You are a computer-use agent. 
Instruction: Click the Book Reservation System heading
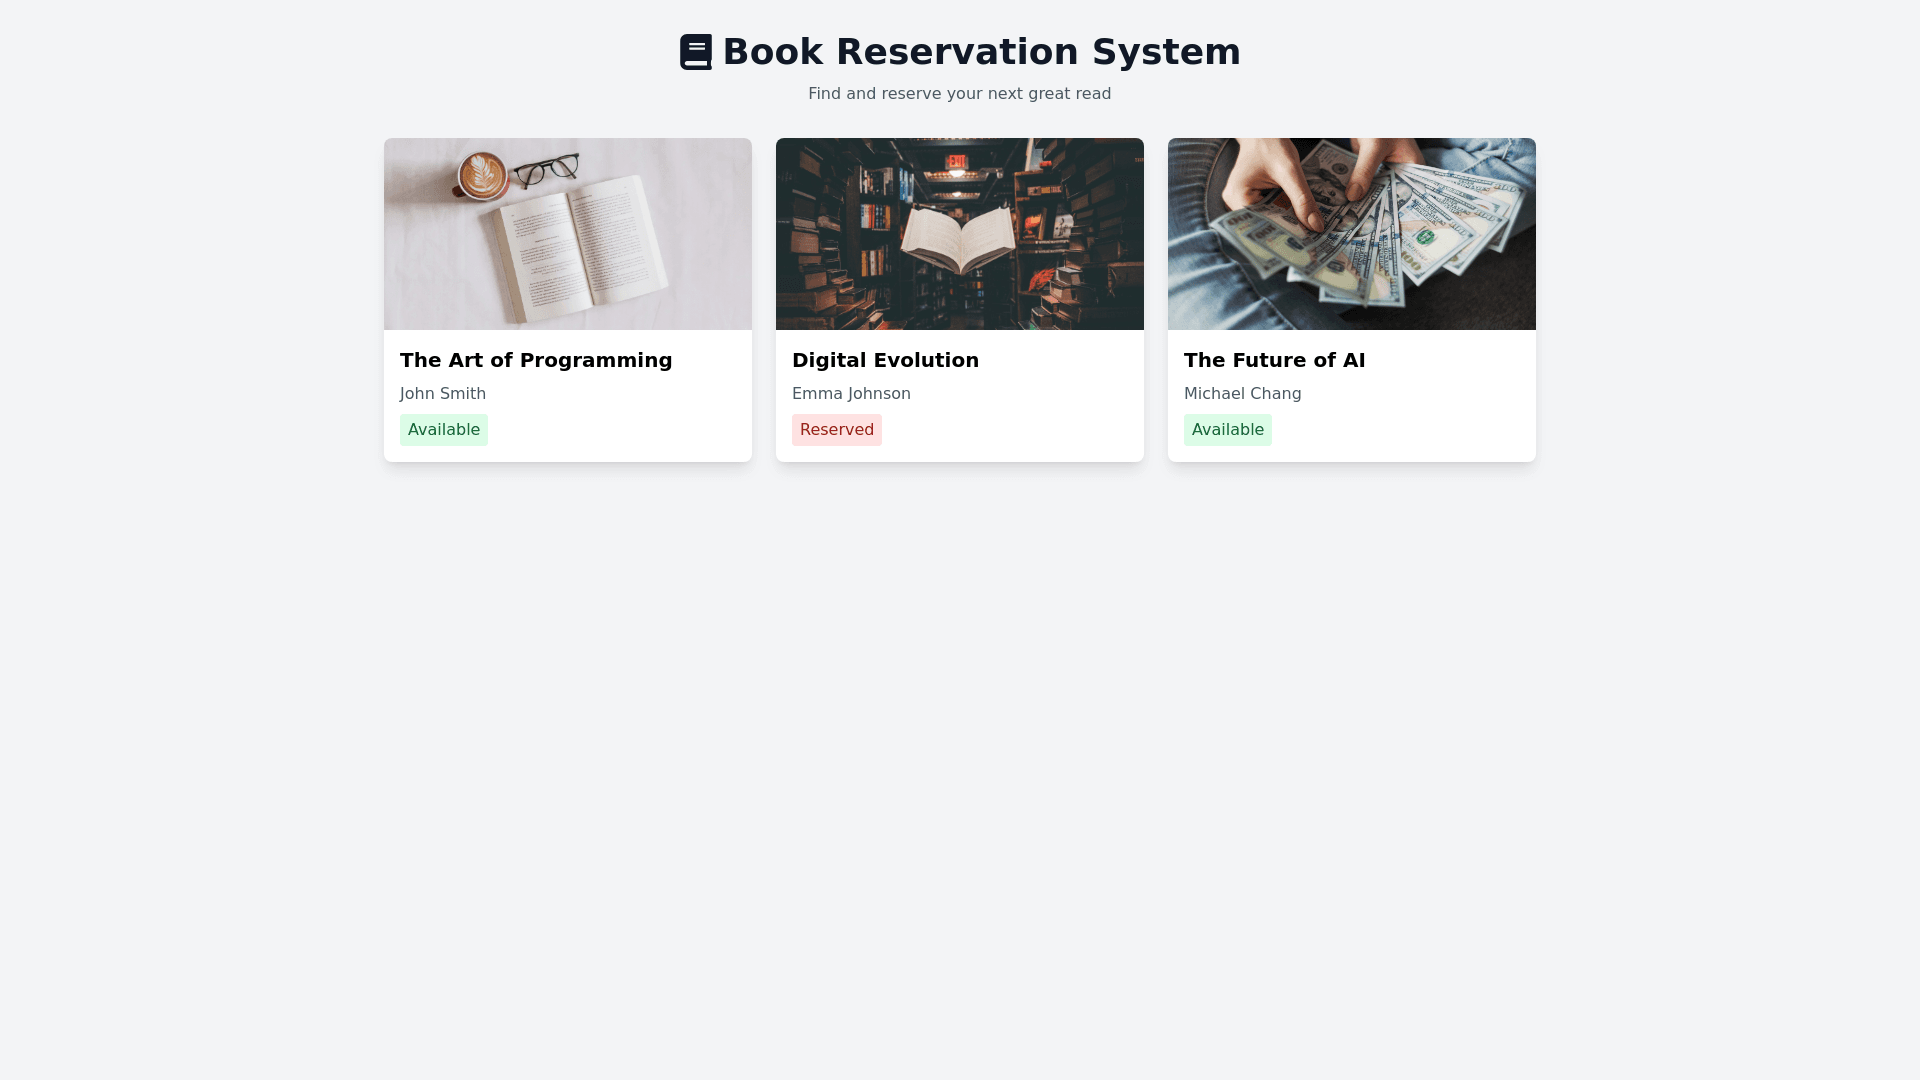pos(981,52)
